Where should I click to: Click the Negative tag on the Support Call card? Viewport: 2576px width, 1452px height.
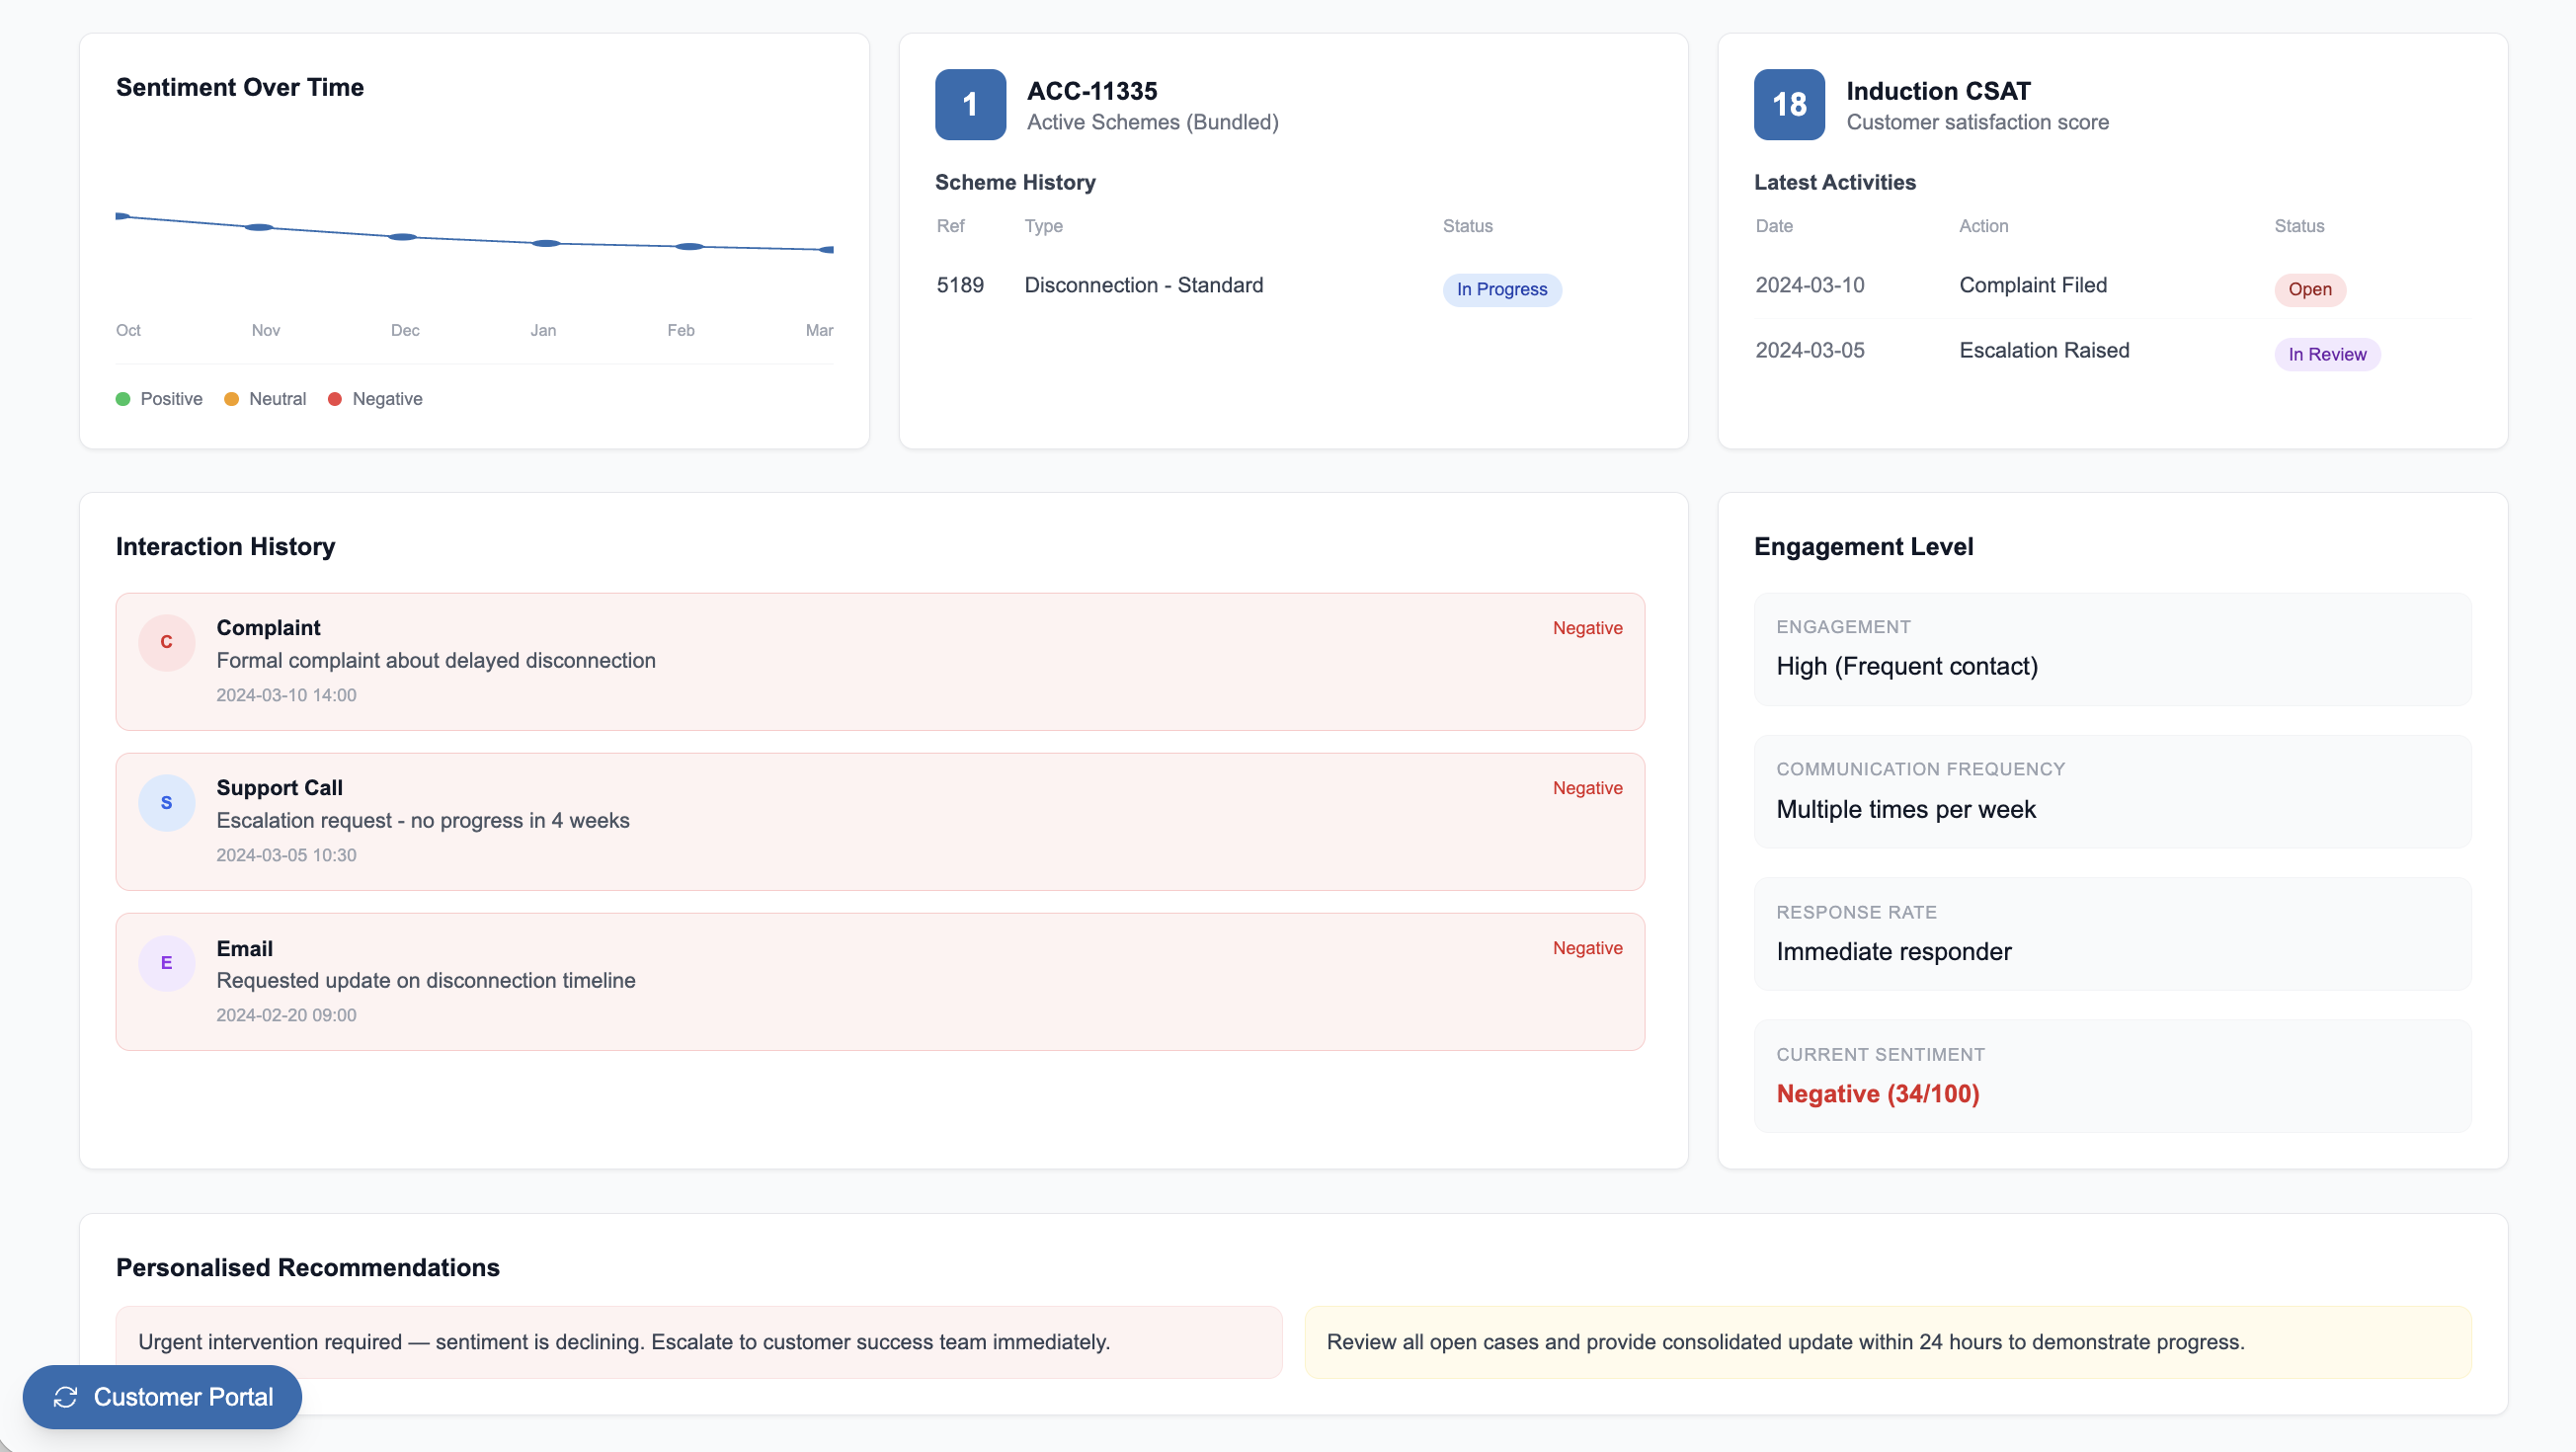coord(1587,788)
